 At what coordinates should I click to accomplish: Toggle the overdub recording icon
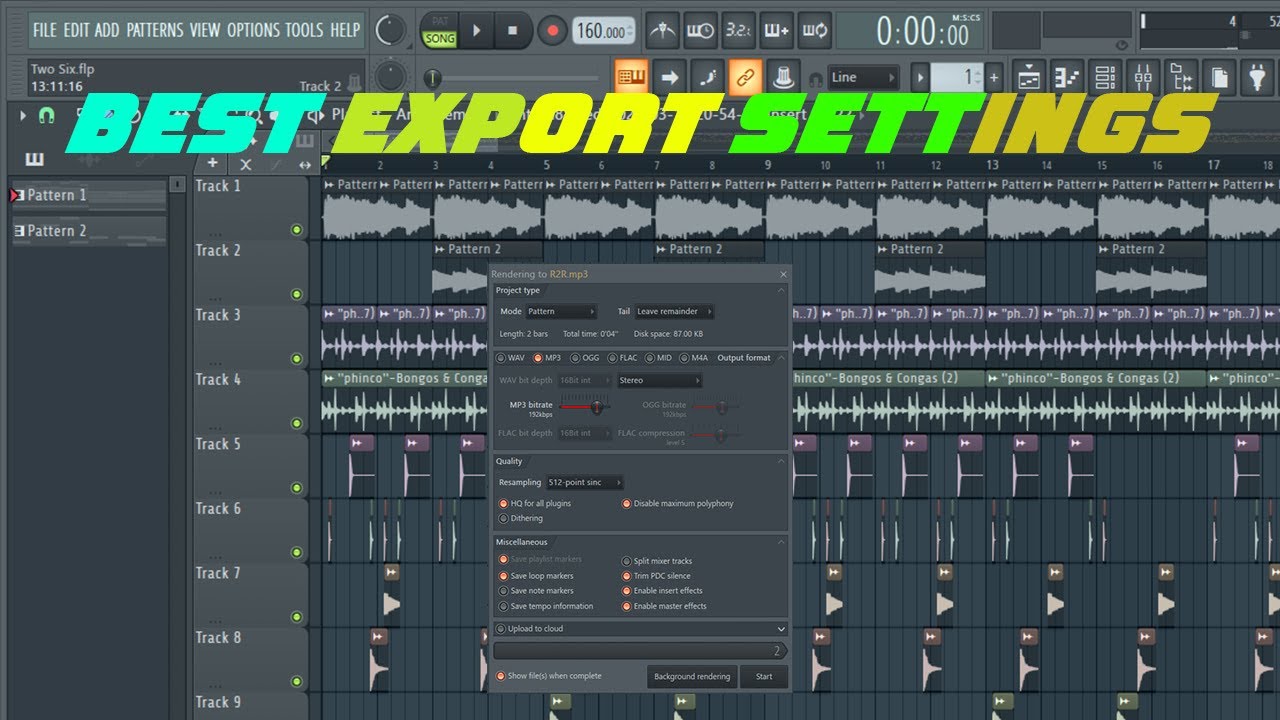pyautogui.click(x=777, y=31)
